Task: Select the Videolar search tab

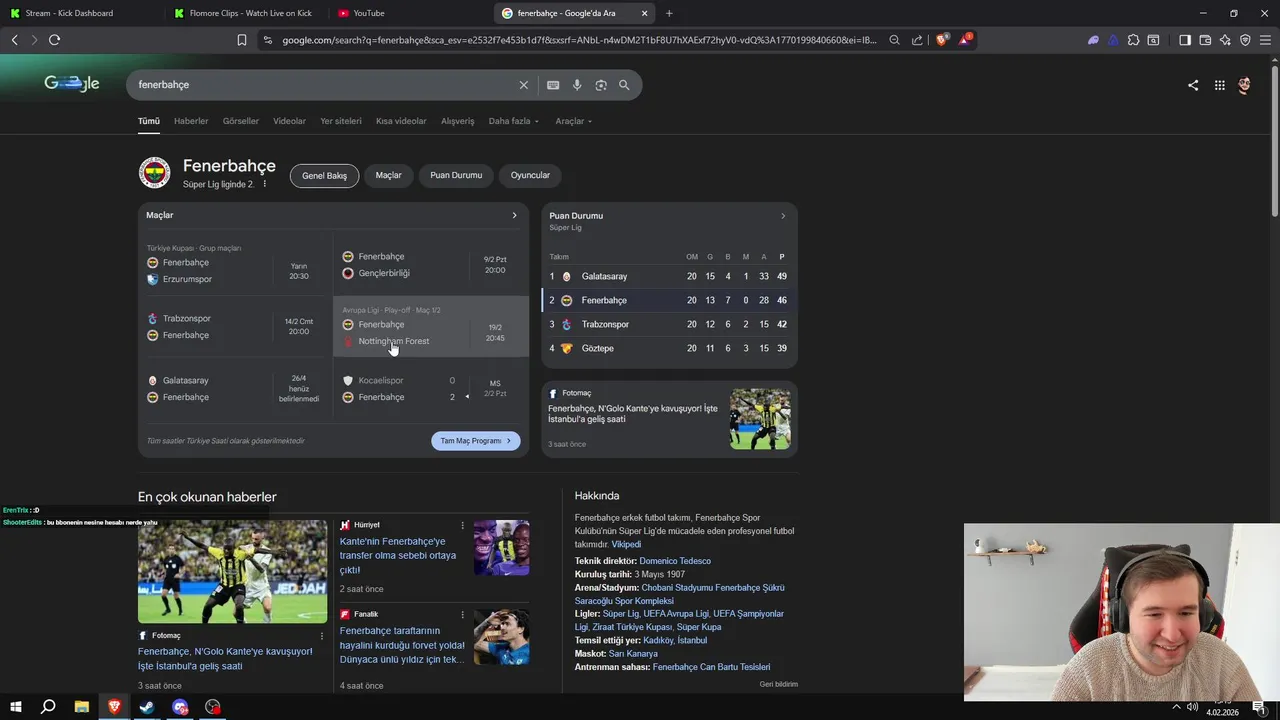Action: pyautogui.click(x=290, y=121)
